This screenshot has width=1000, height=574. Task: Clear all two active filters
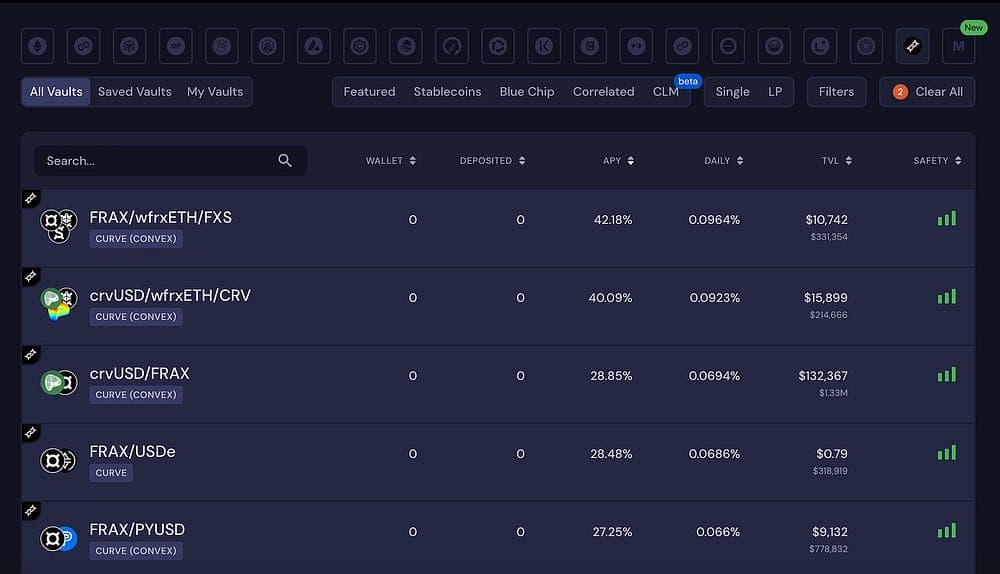point(927,92)
